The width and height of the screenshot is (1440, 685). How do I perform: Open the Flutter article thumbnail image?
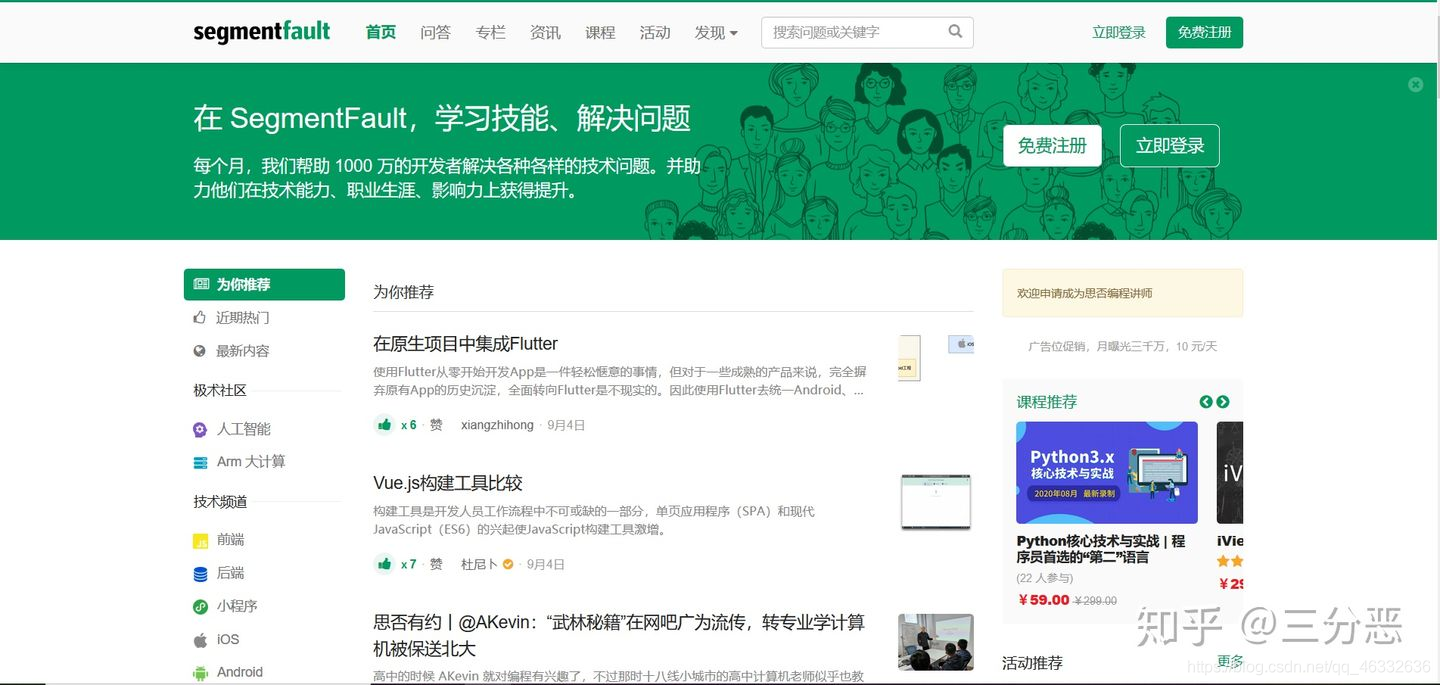(x=936, y=358)
